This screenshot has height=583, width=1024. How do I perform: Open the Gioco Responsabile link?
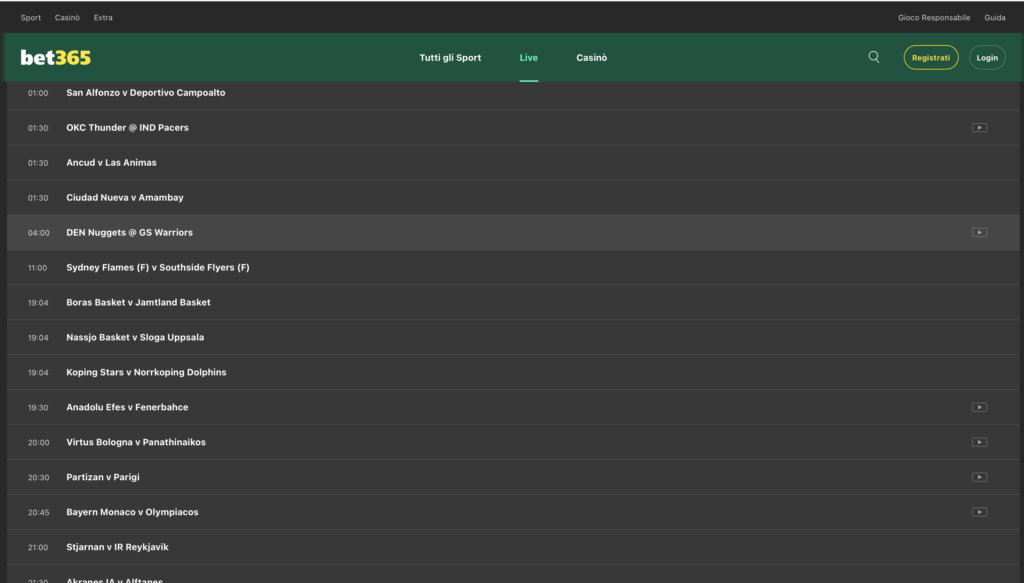934,18
